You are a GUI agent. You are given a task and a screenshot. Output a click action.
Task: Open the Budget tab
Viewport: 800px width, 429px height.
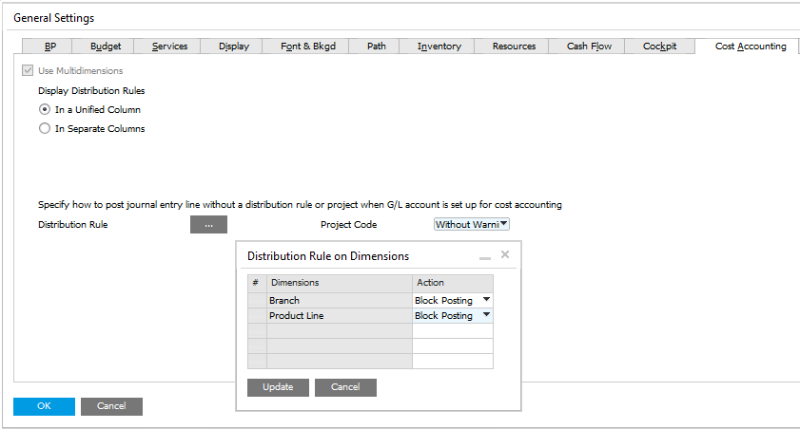(x=106, y=46)
